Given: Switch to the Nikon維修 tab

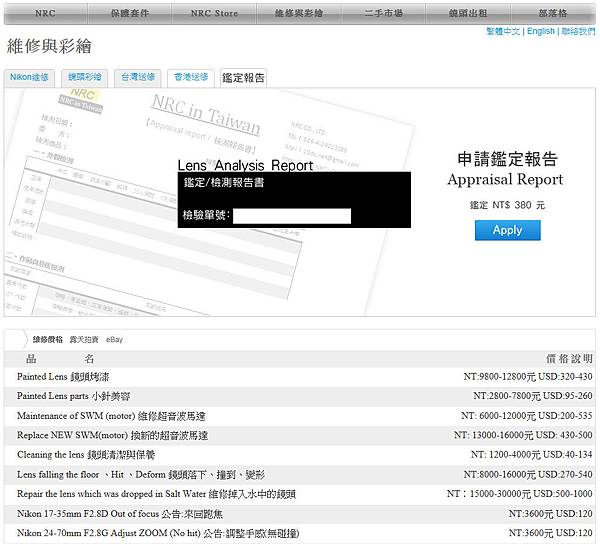Looking at the screenshot, I should coord(29,78).
